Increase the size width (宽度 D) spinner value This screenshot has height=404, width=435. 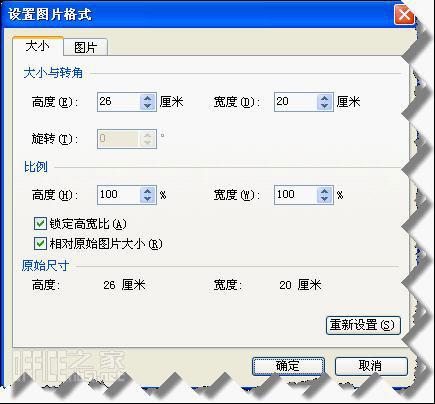pyautogui.click(x=325, y=98)
